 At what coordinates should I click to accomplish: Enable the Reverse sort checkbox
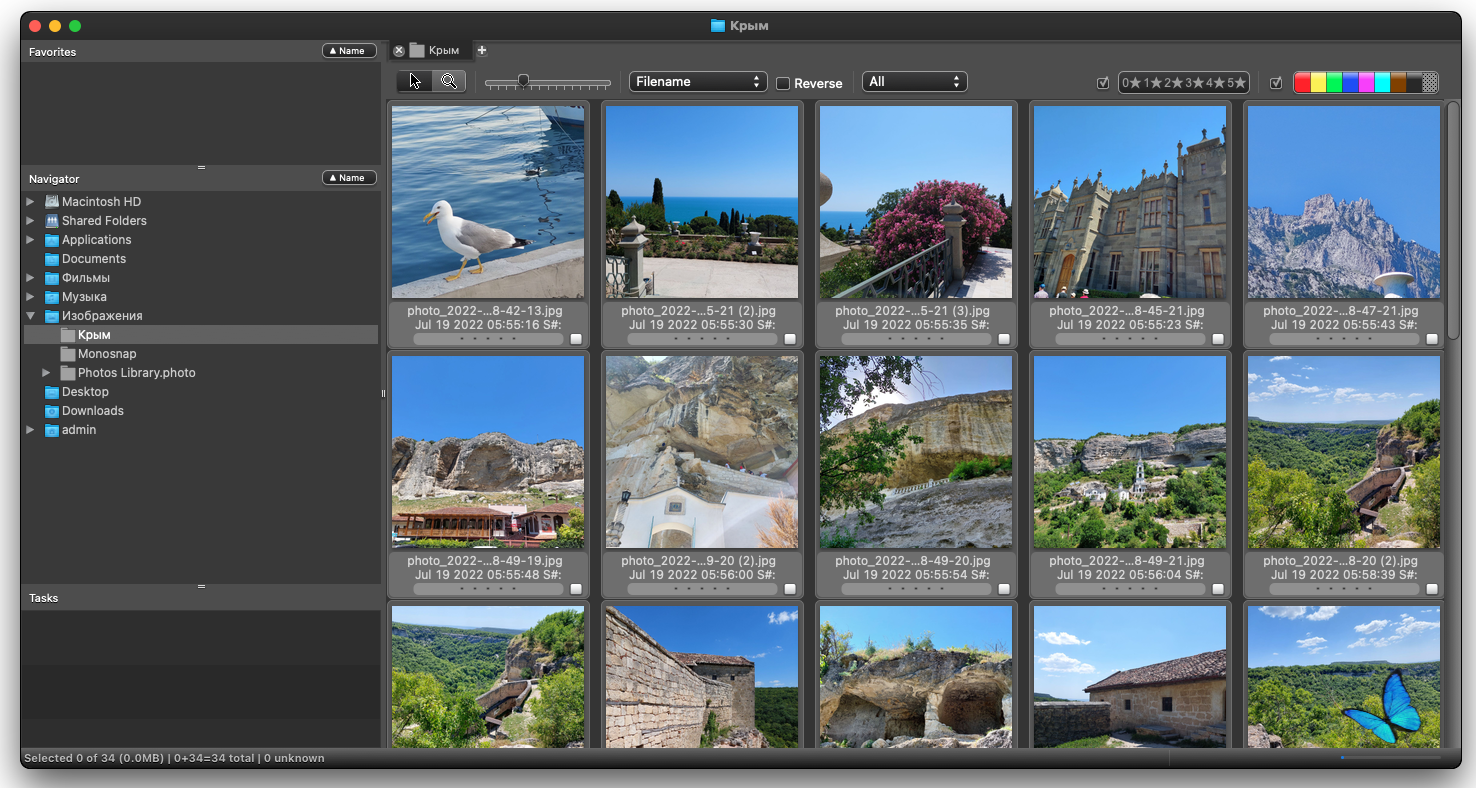tap(783, 83)
